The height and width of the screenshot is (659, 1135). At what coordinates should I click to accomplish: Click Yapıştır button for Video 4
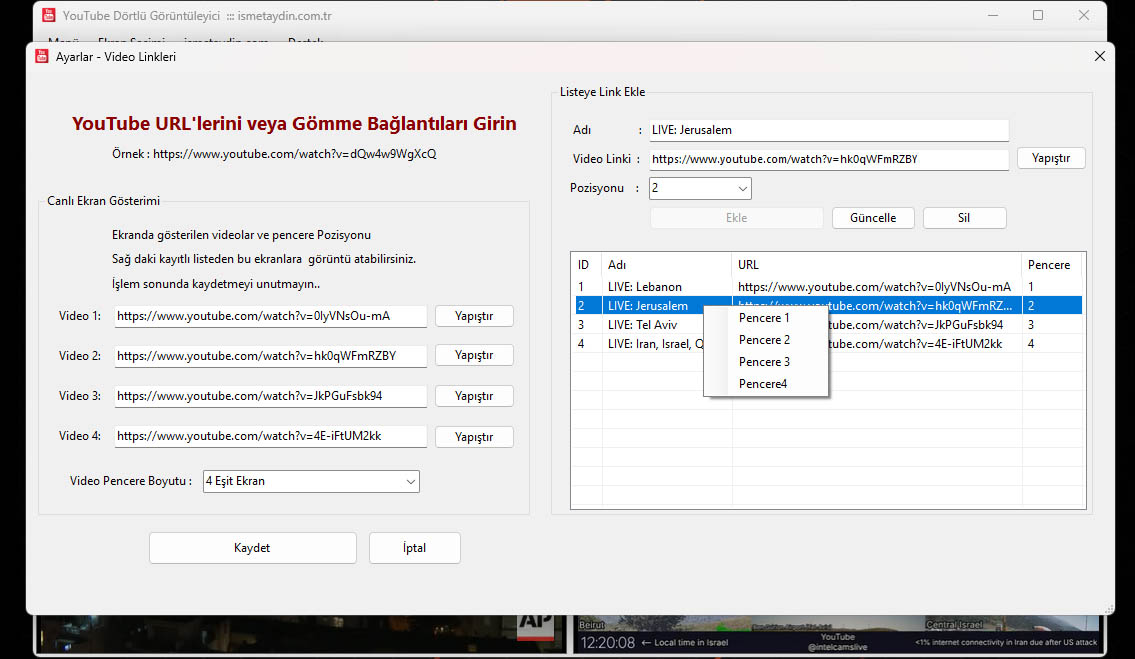coord(474,437)
